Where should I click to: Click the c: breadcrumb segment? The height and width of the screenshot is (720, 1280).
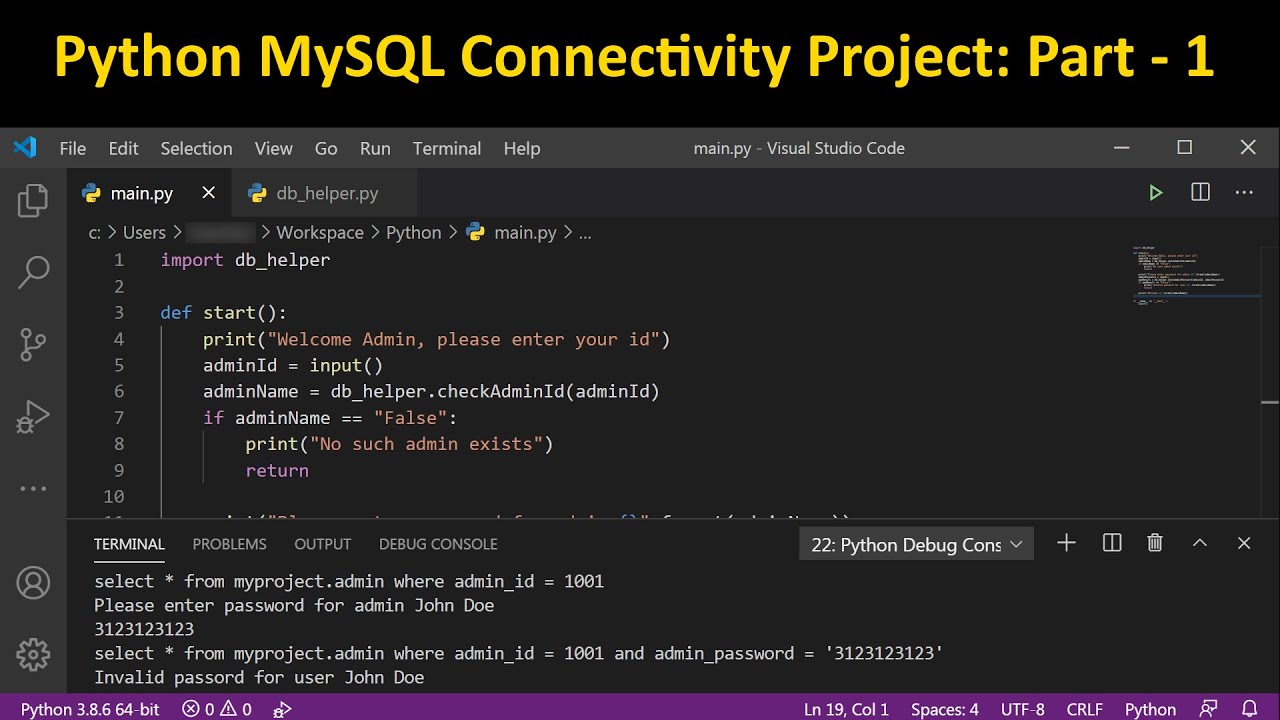(94, 232)
